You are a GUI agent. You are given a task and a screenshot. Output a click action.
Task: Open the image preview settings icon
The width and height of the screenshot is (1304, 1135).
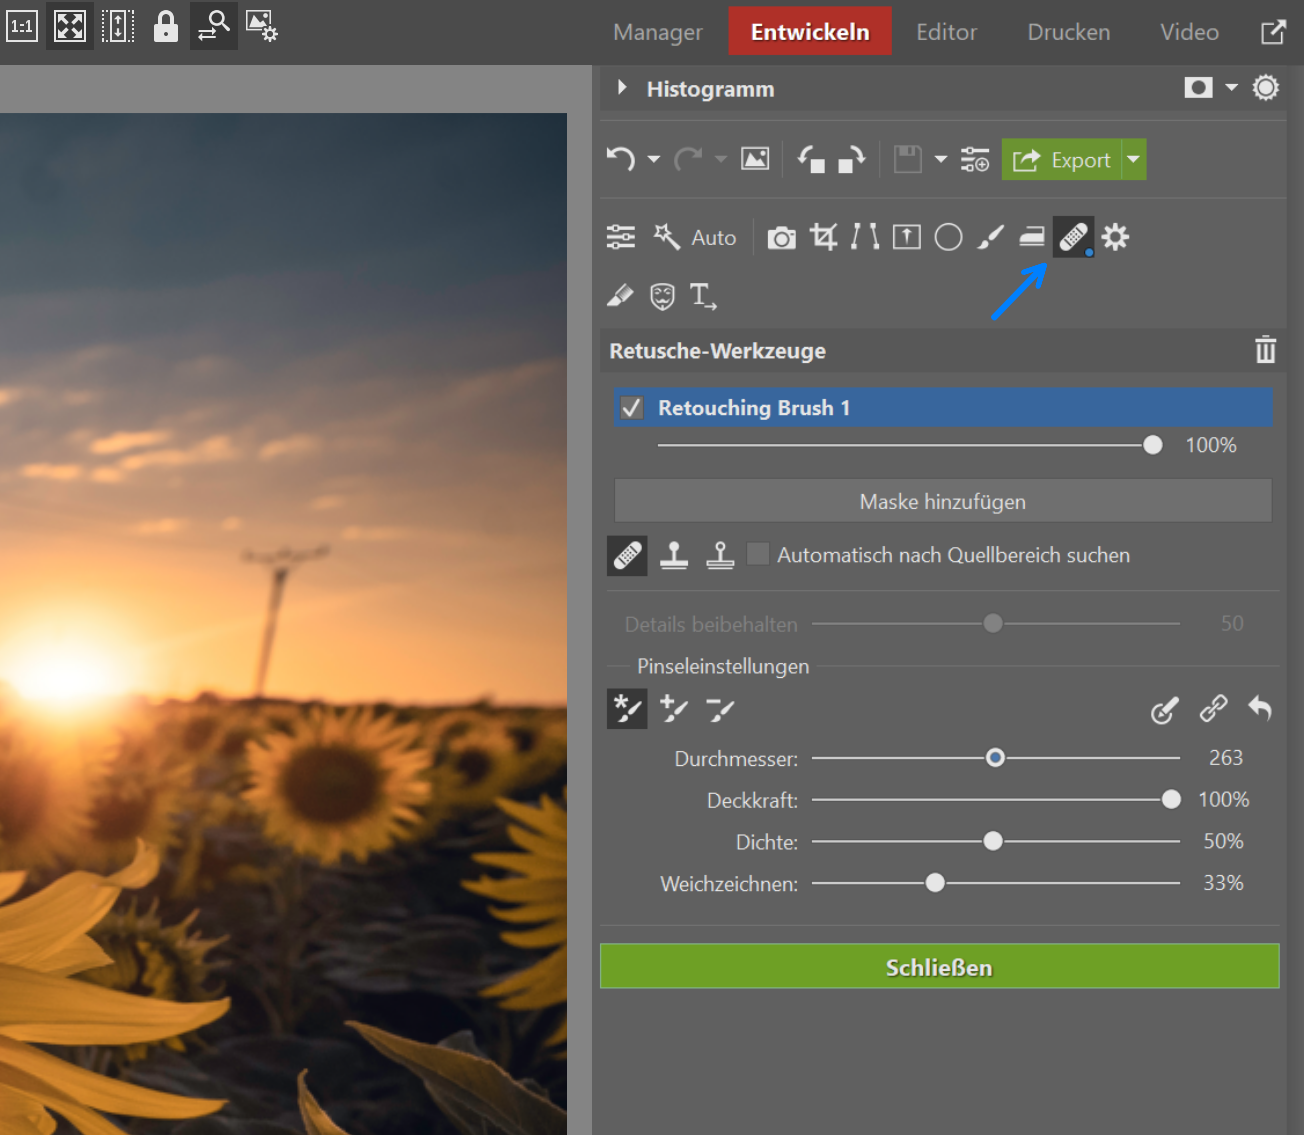(x=262, y=27)
